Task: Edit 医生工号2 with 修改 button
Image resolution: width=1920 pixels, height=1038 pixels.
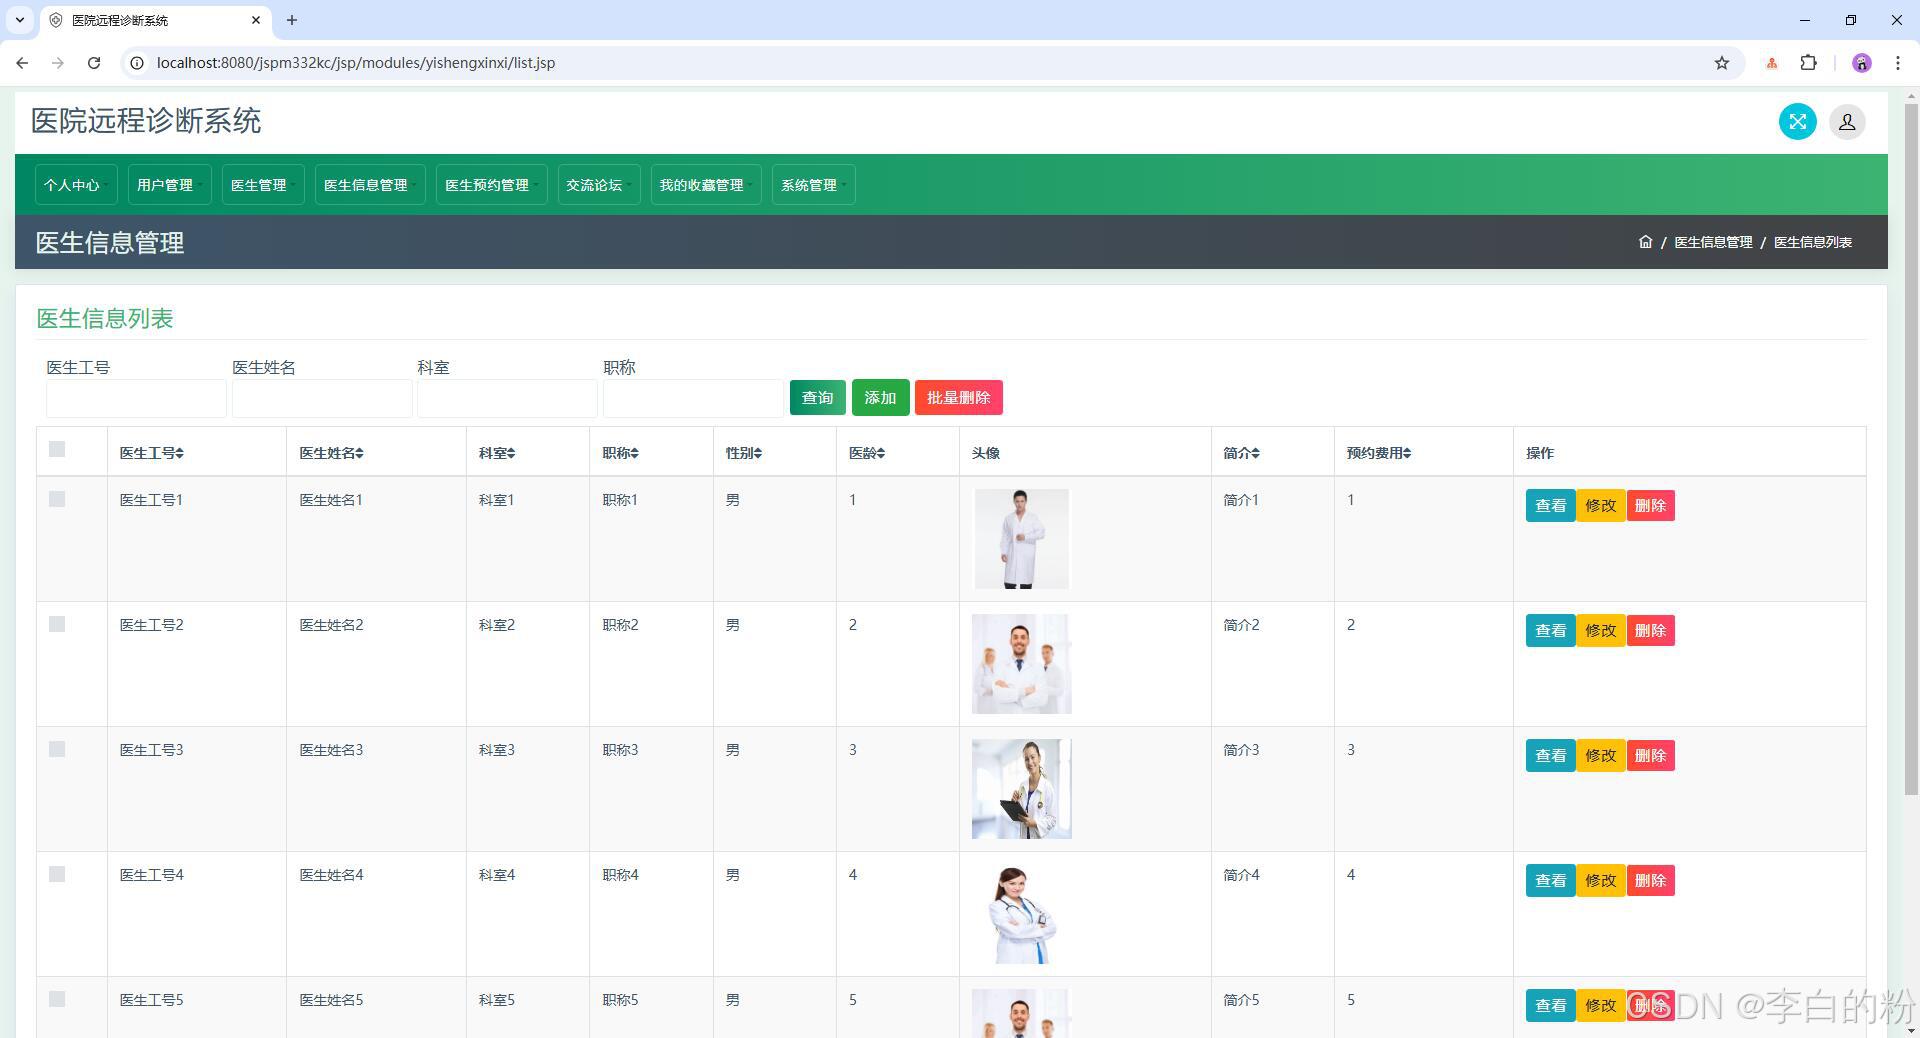Action: tap(1600, 631)
